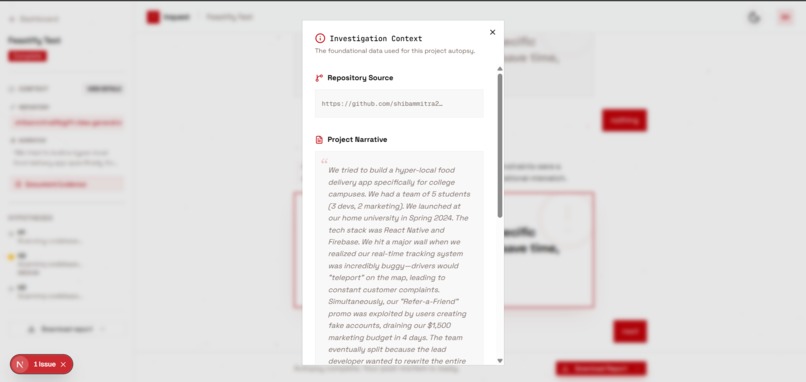Screen dimensions: 806x382
Task: Click the Project Narrative heading
Action: pyautogui.click(x=357, y=140)
